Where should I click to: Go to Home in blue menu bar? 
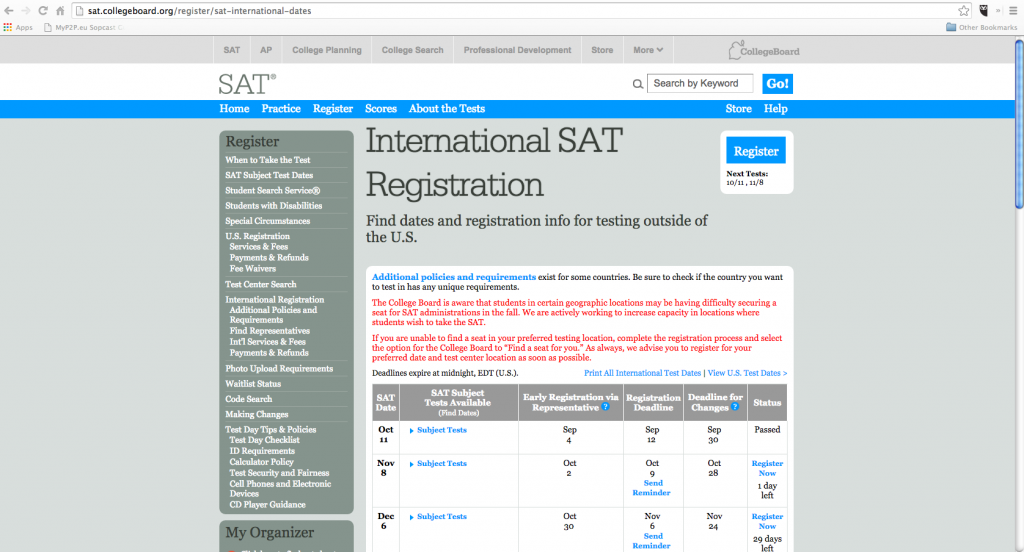pyautogui.click(x=234, y=108)
